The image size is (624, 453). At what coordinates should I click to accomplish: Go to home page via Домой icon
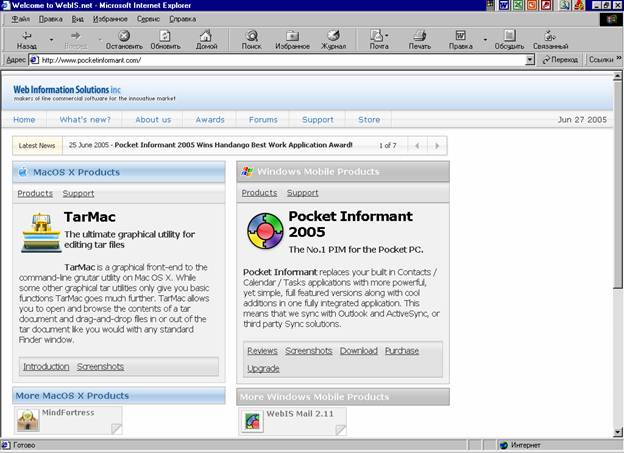(206, 40)
